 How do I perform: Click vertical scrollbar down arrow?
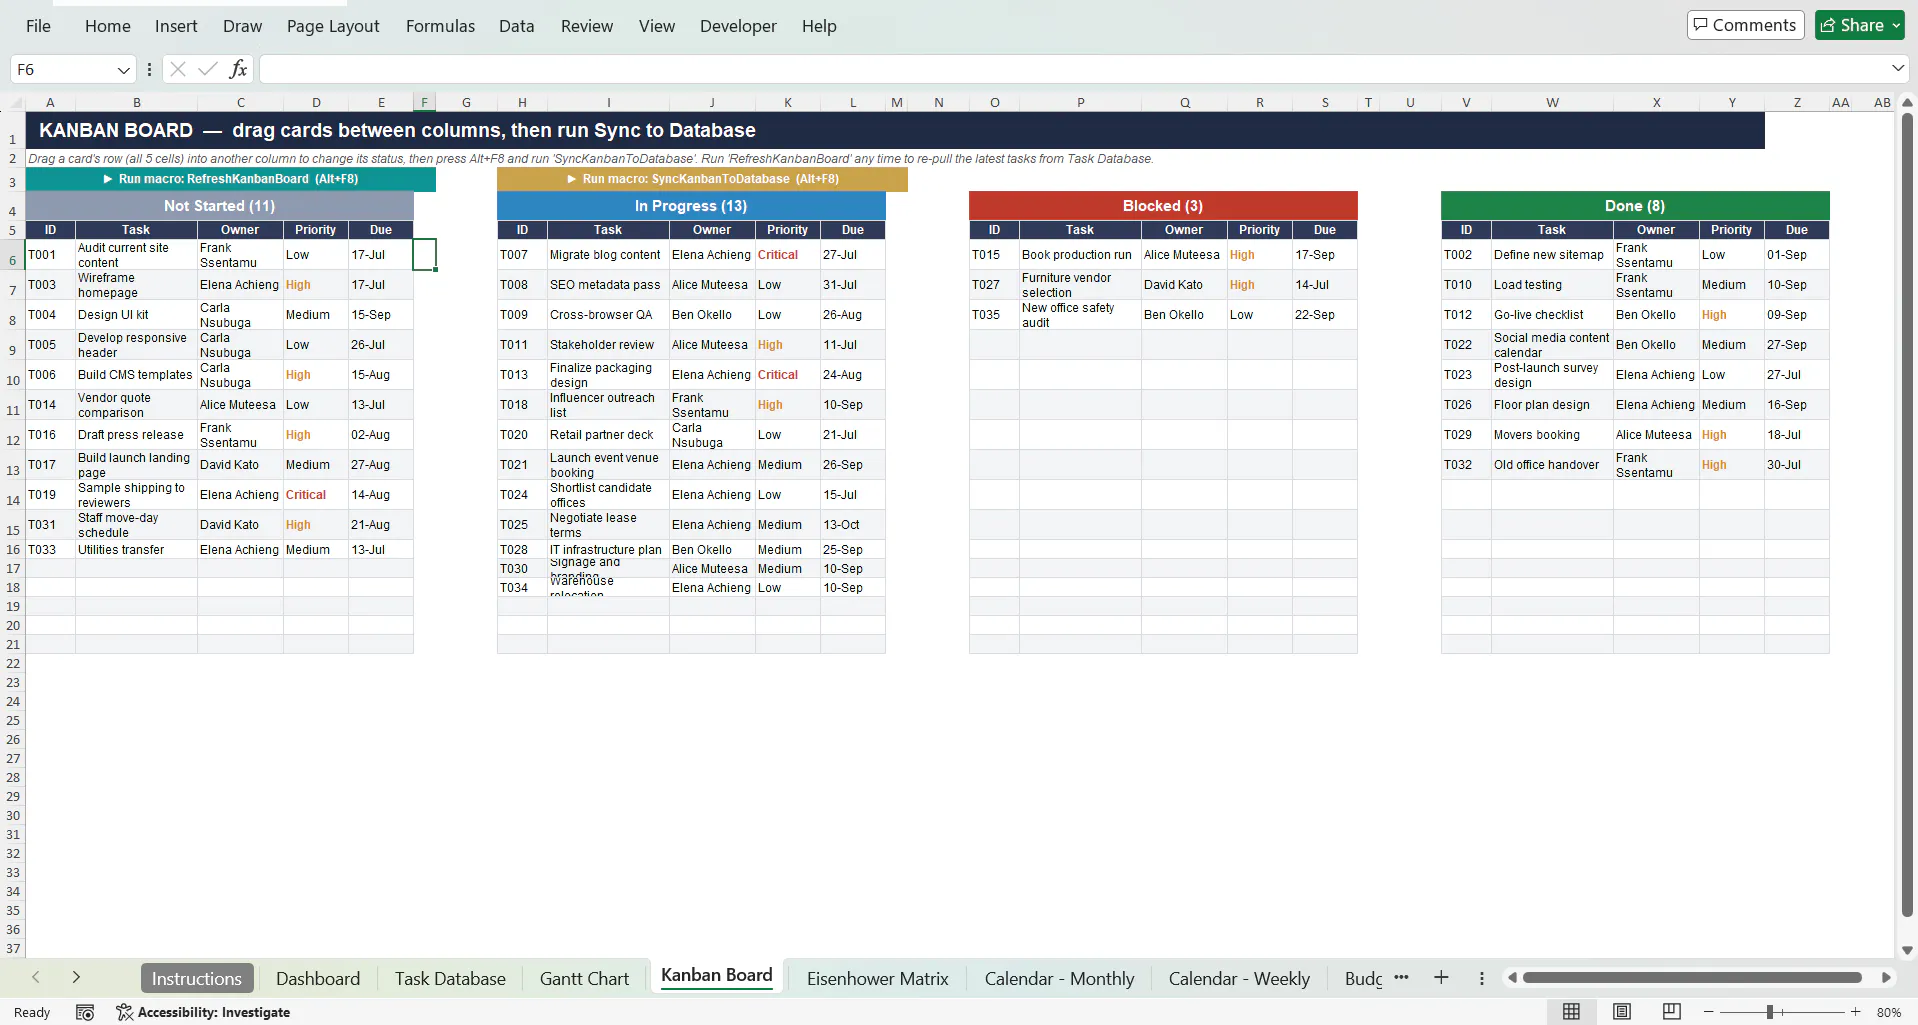click(1907, 951)
